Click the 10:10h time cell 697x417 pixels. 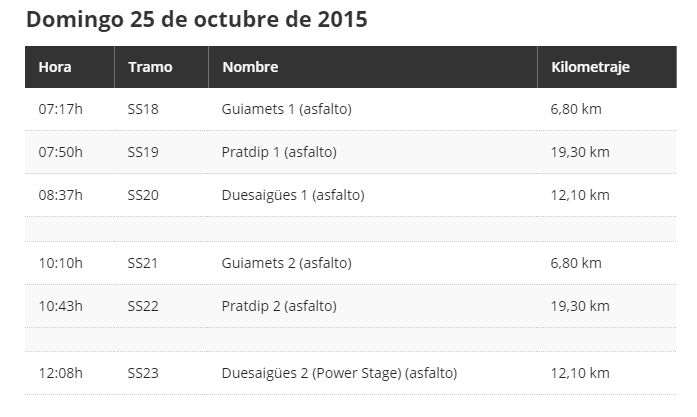click(60, 263)
